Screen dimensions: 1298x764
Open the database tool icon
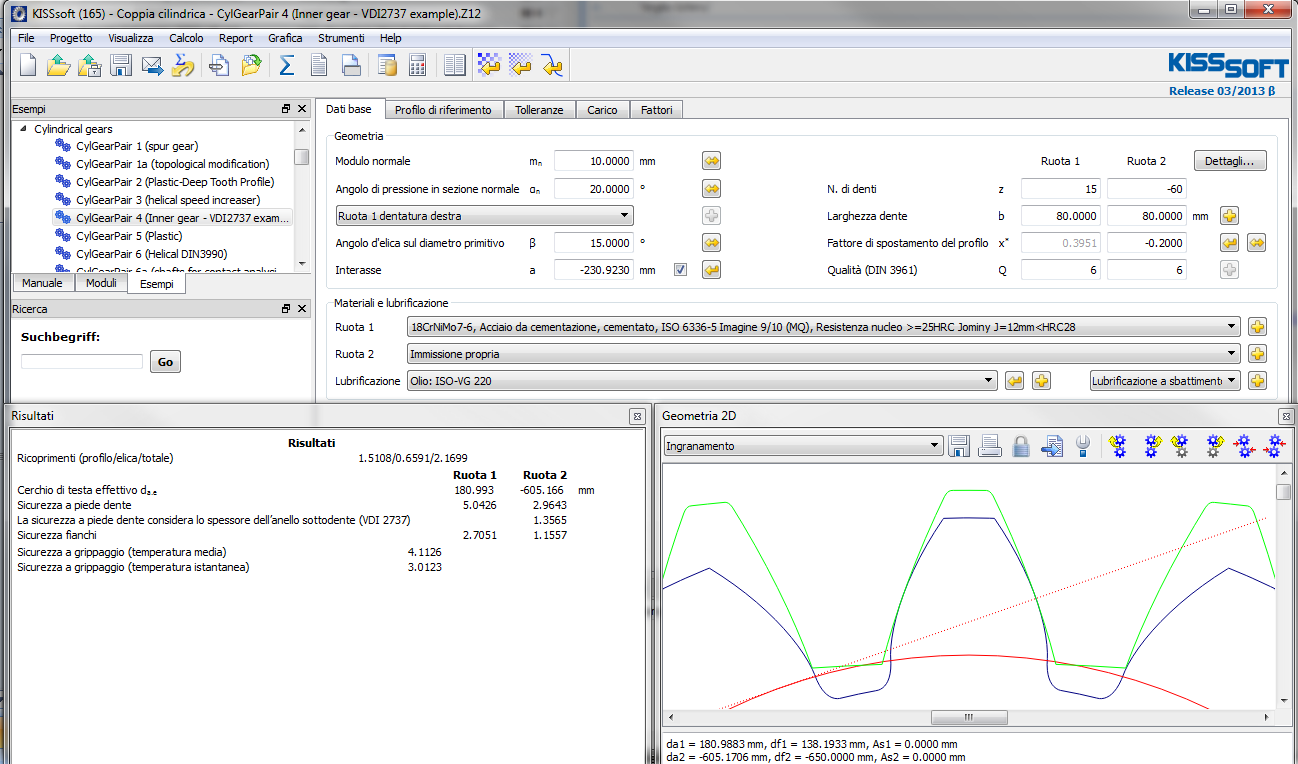(386, 66)
